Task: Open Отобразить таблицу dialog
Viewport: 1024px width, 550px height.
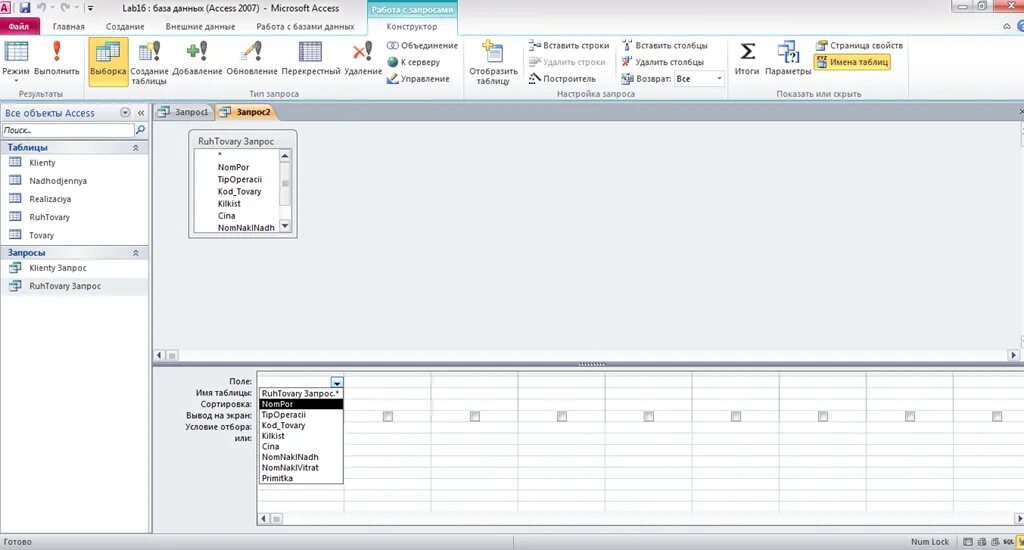Action: click(x=493, y=62)
